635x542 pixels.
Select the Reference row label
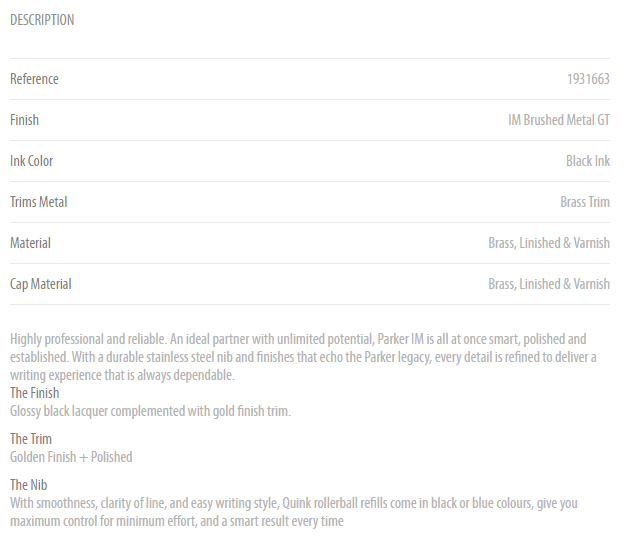point(34,79)
